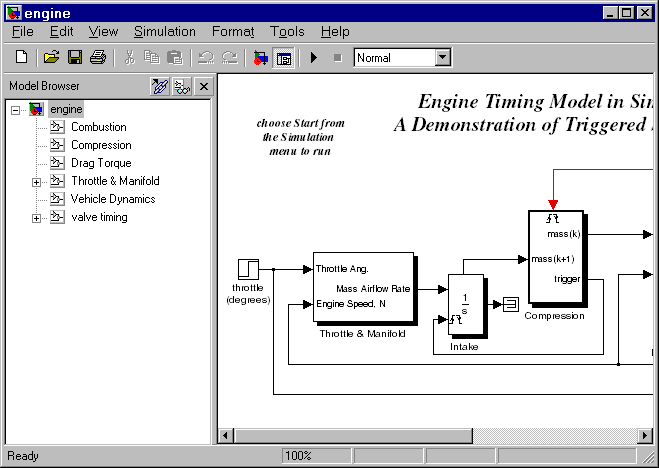Expand the Throttle & Manifold tree node

(36, 182)
